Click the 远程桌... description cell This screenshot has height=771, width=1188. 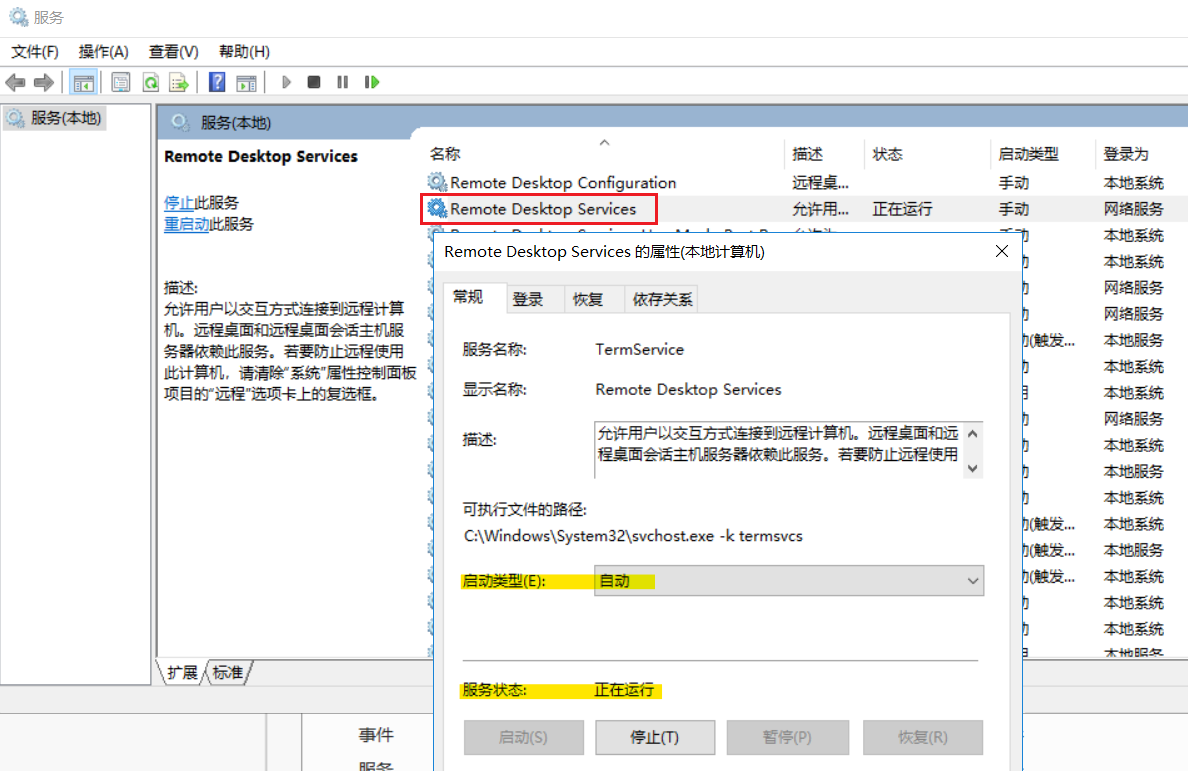click(x=820, y=183)
